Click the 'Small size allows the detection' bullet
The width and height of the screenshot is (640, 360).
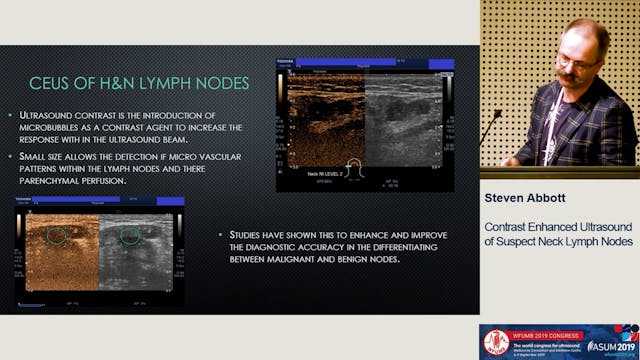tap(130, 169)
